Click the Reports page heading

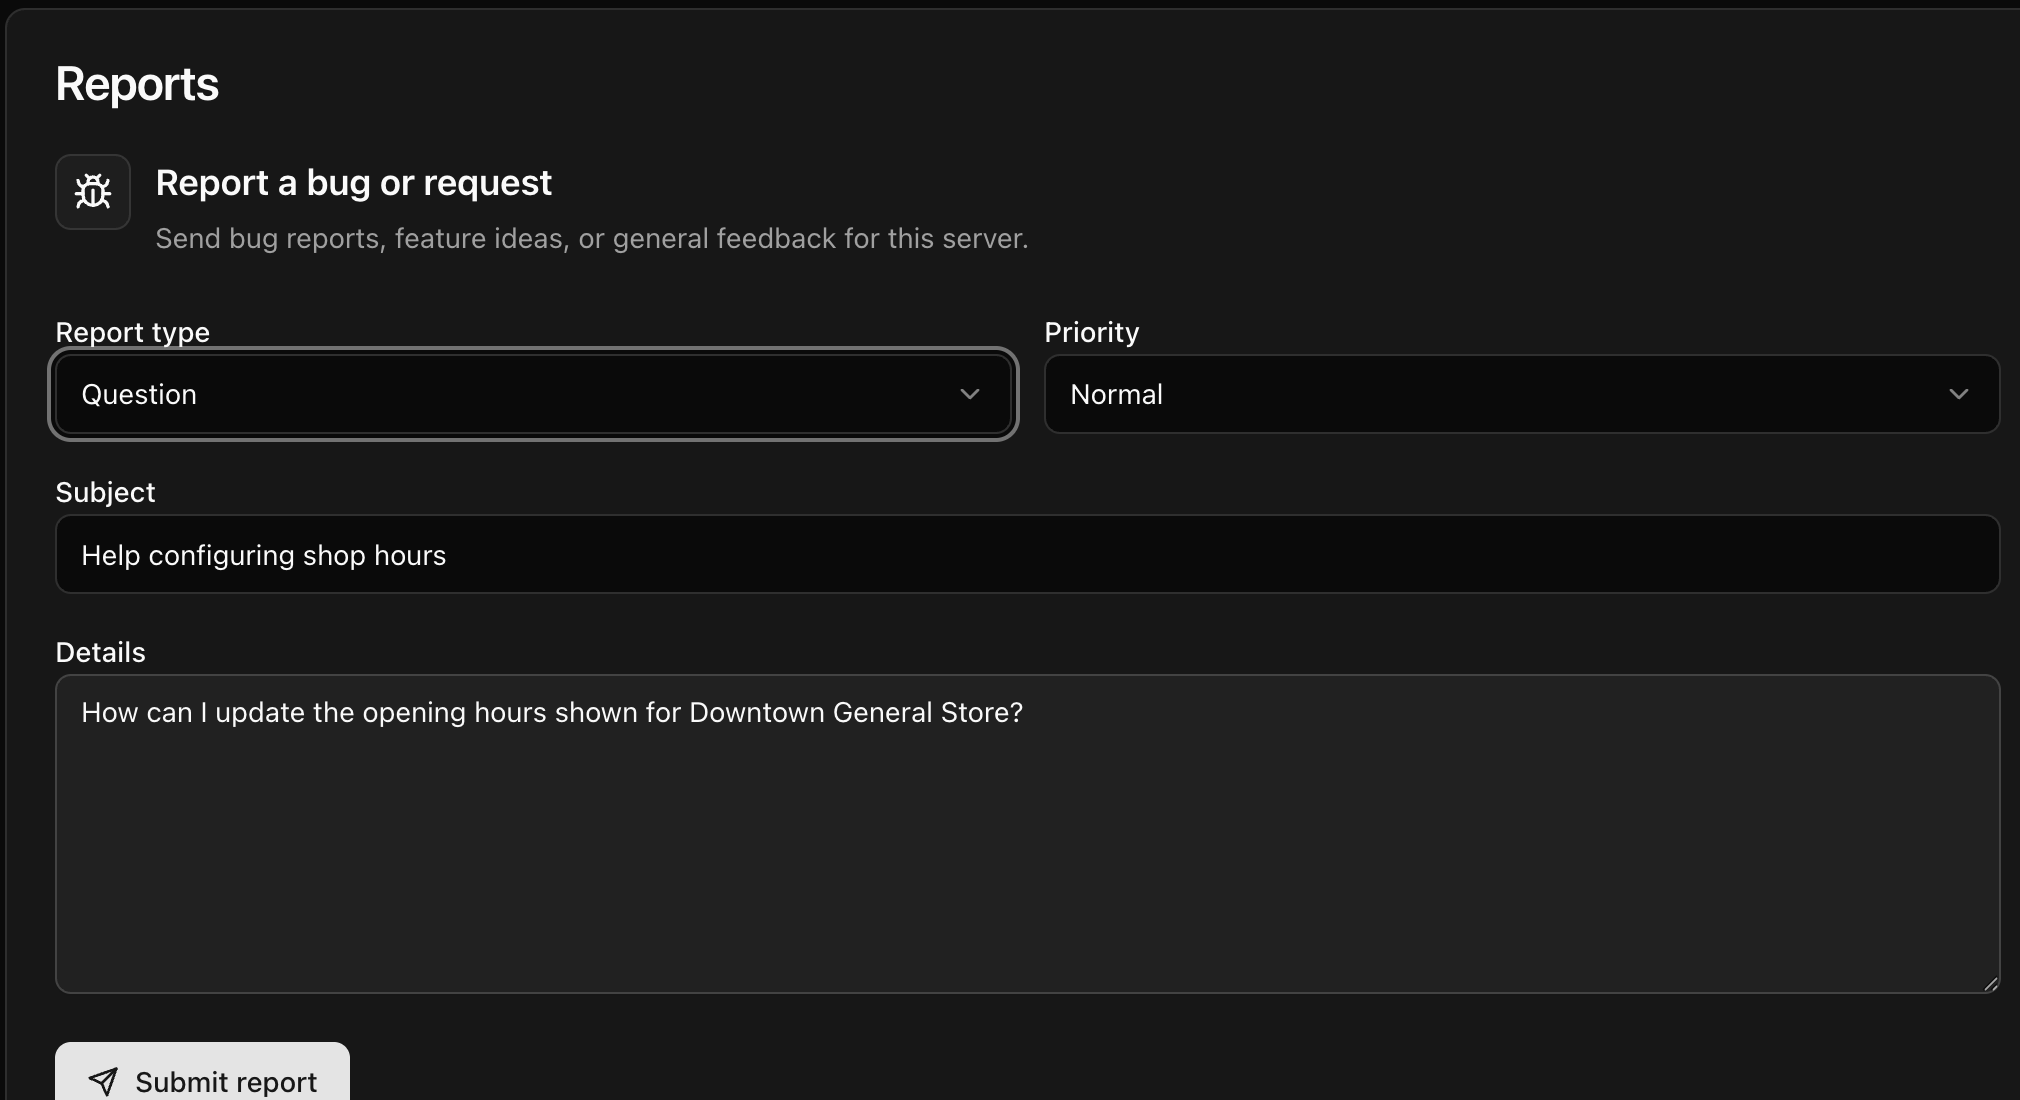point(137,84)
